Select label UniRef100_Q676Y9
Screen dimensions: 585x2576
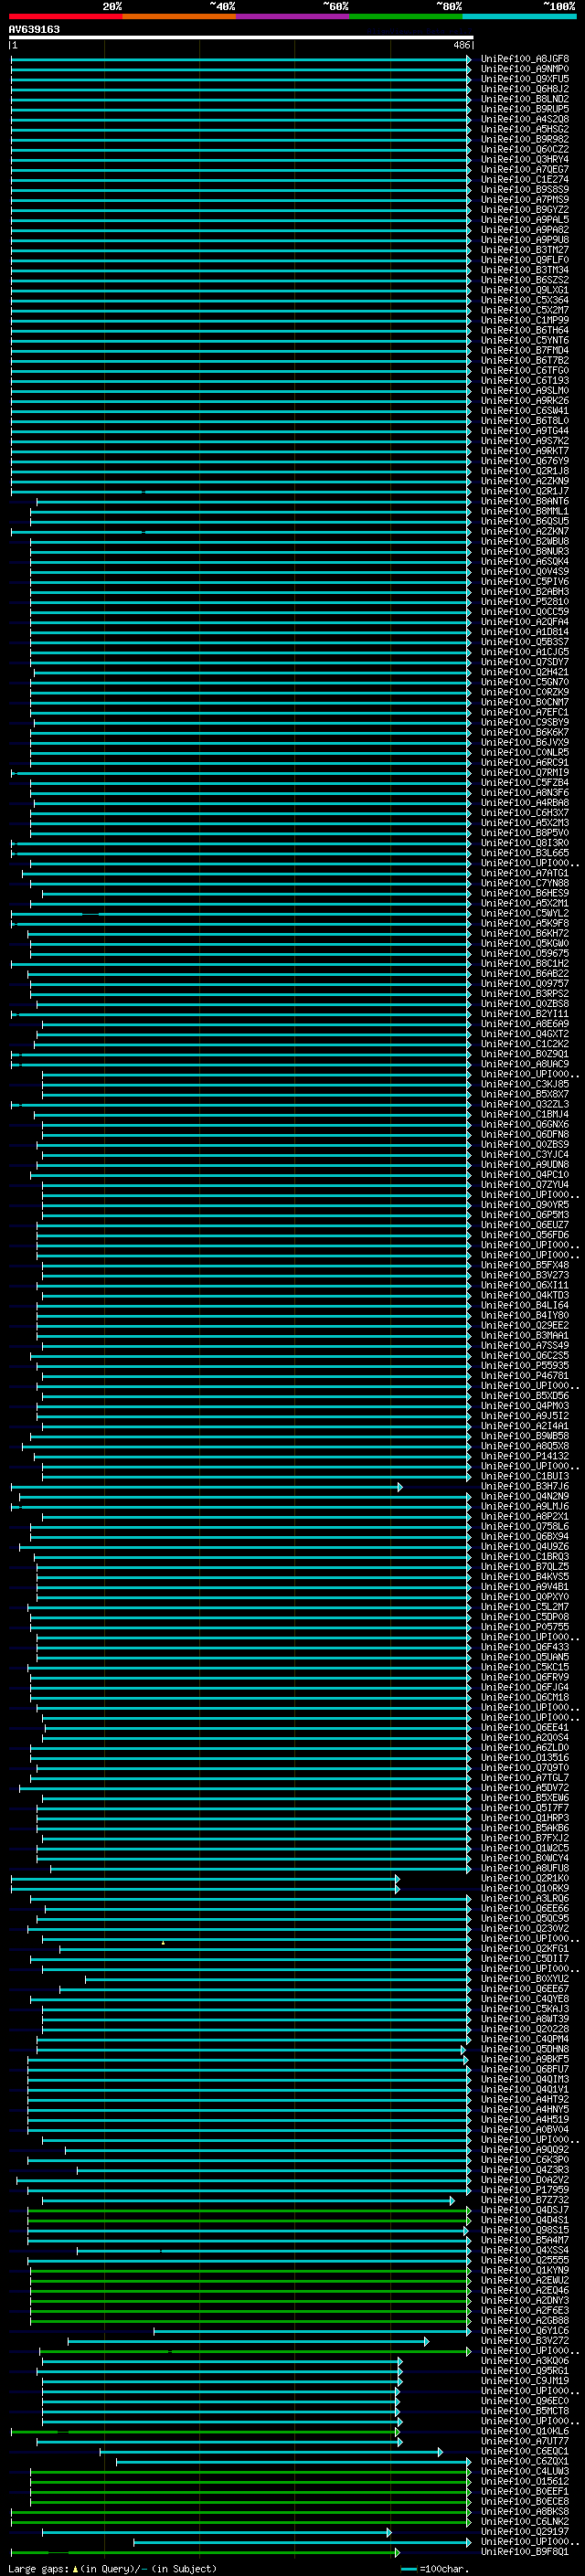tap(525, 461)
